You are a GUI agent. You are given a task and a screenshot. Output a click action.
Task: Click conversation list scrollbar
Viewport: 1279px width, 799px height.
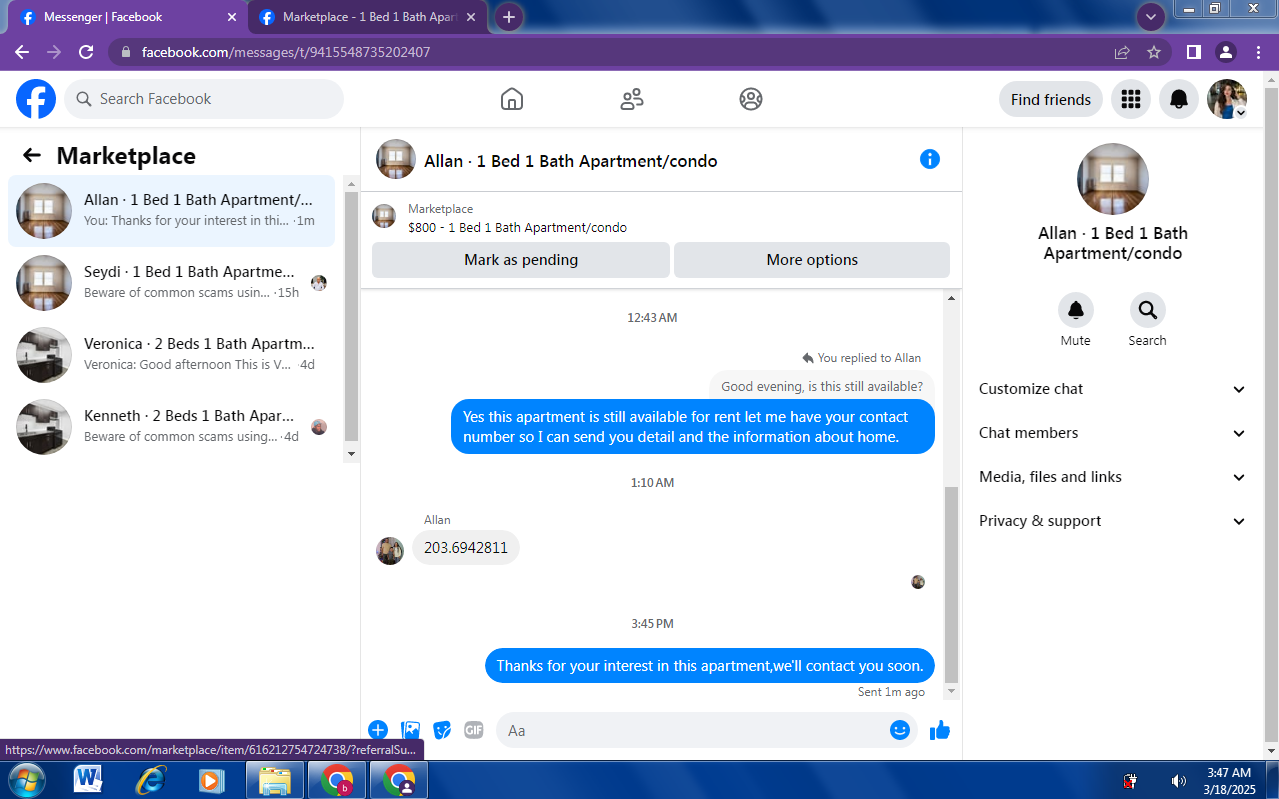[x=351, y=318]
